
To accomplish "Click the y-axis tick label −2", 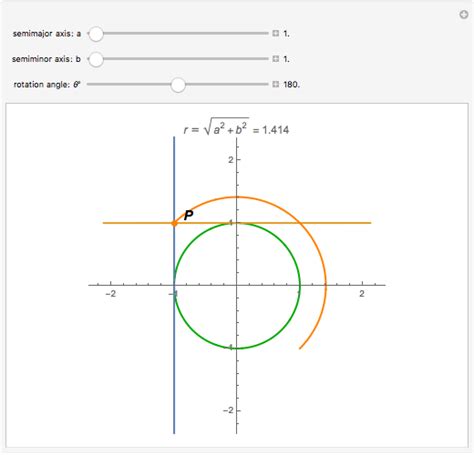I will pos(228,410).
